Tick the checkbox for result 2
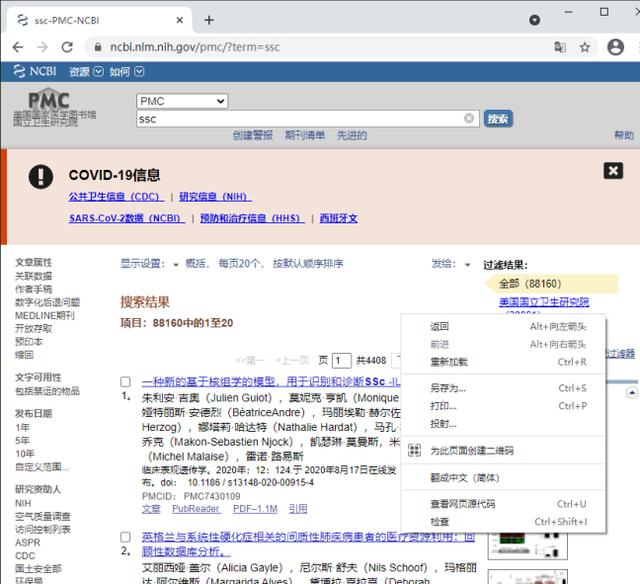Viewport: 640px width, 584px height. coord(125,537)
